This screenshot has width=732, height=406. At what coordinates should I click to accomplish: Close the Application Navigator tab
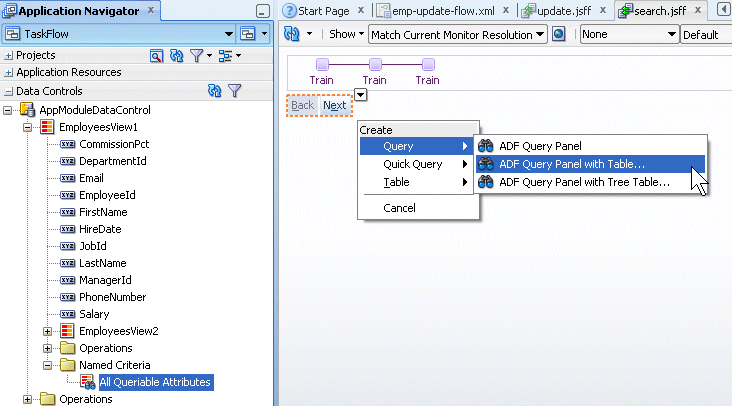pos(151,10)
